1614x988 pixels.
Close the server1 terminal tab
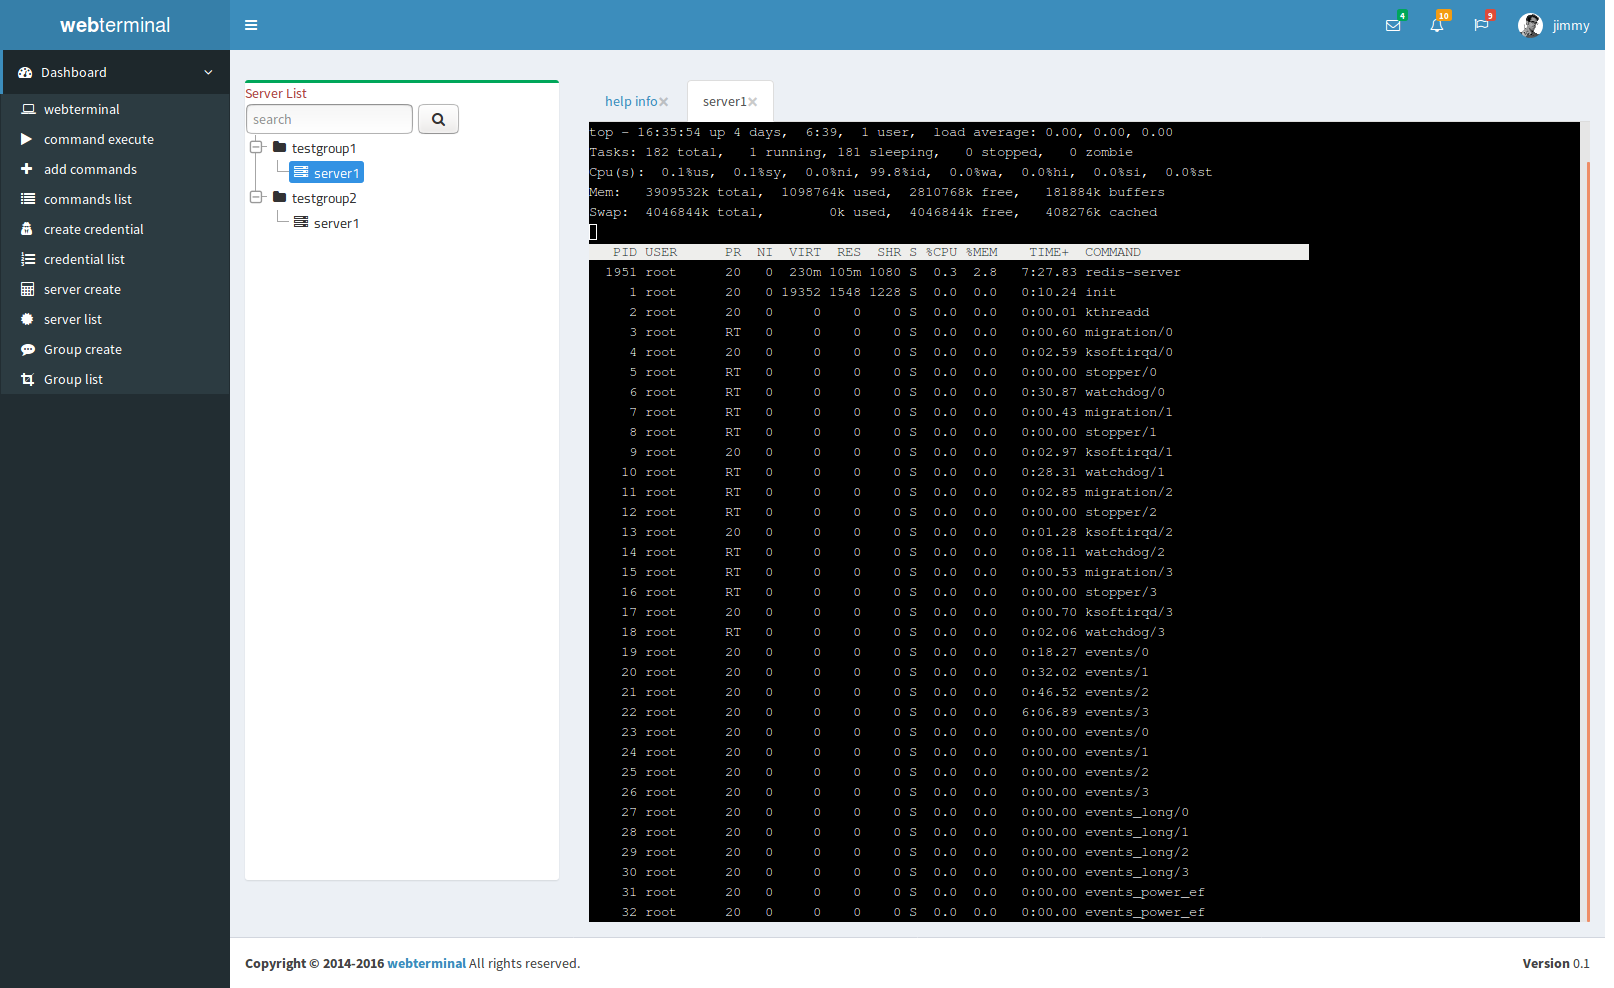click(x=753, y=102)
